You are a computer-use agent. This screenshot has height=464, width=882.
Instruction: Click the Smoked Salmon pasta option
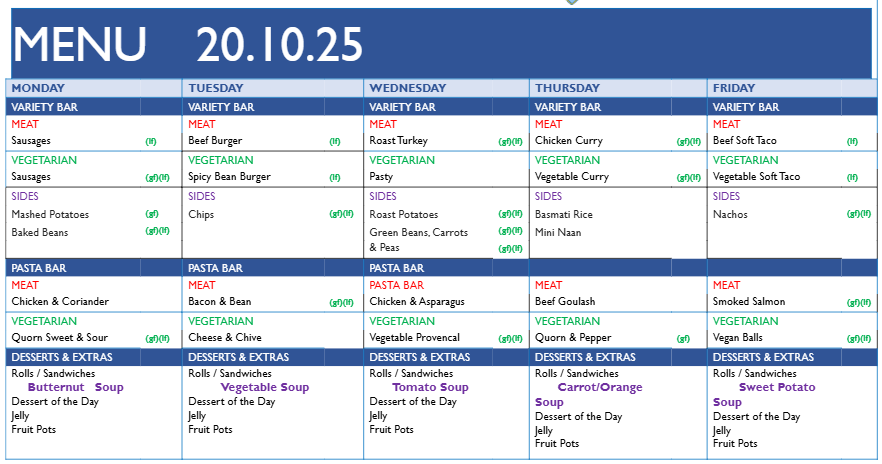(x=749, y=301)
